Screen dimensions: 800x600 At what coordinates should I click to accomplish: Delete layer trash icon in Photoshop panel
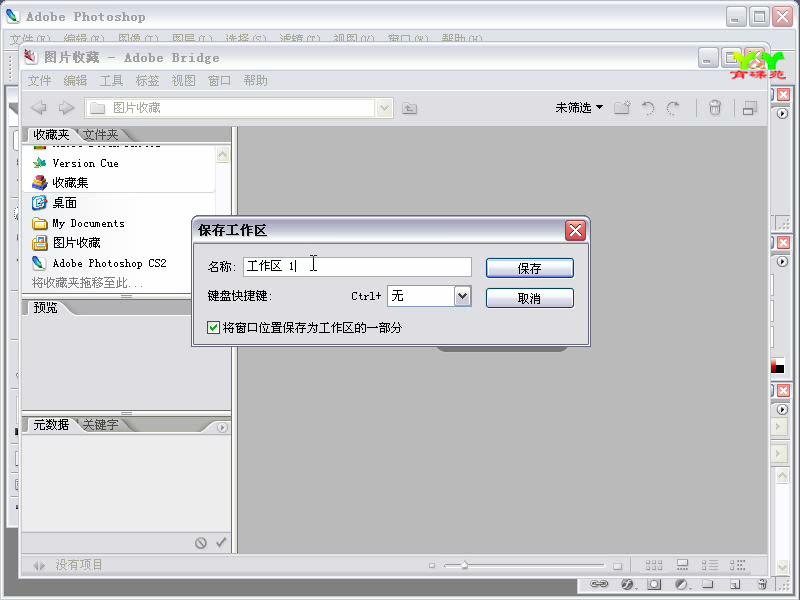coord(762,584)
